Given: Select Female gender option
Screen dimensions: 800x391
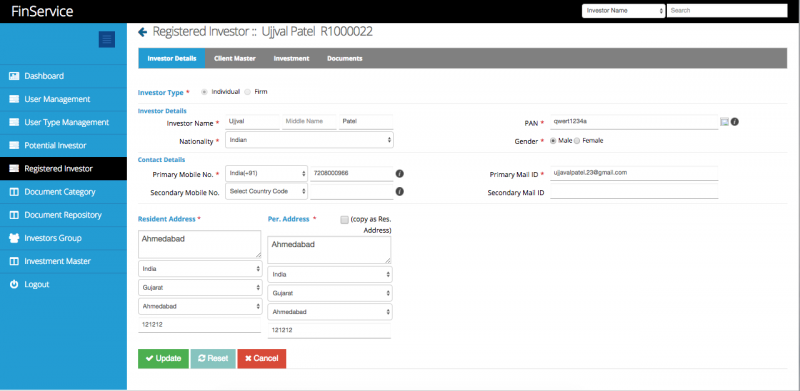Looking at the screenshot, I should (x=577, y=141).
